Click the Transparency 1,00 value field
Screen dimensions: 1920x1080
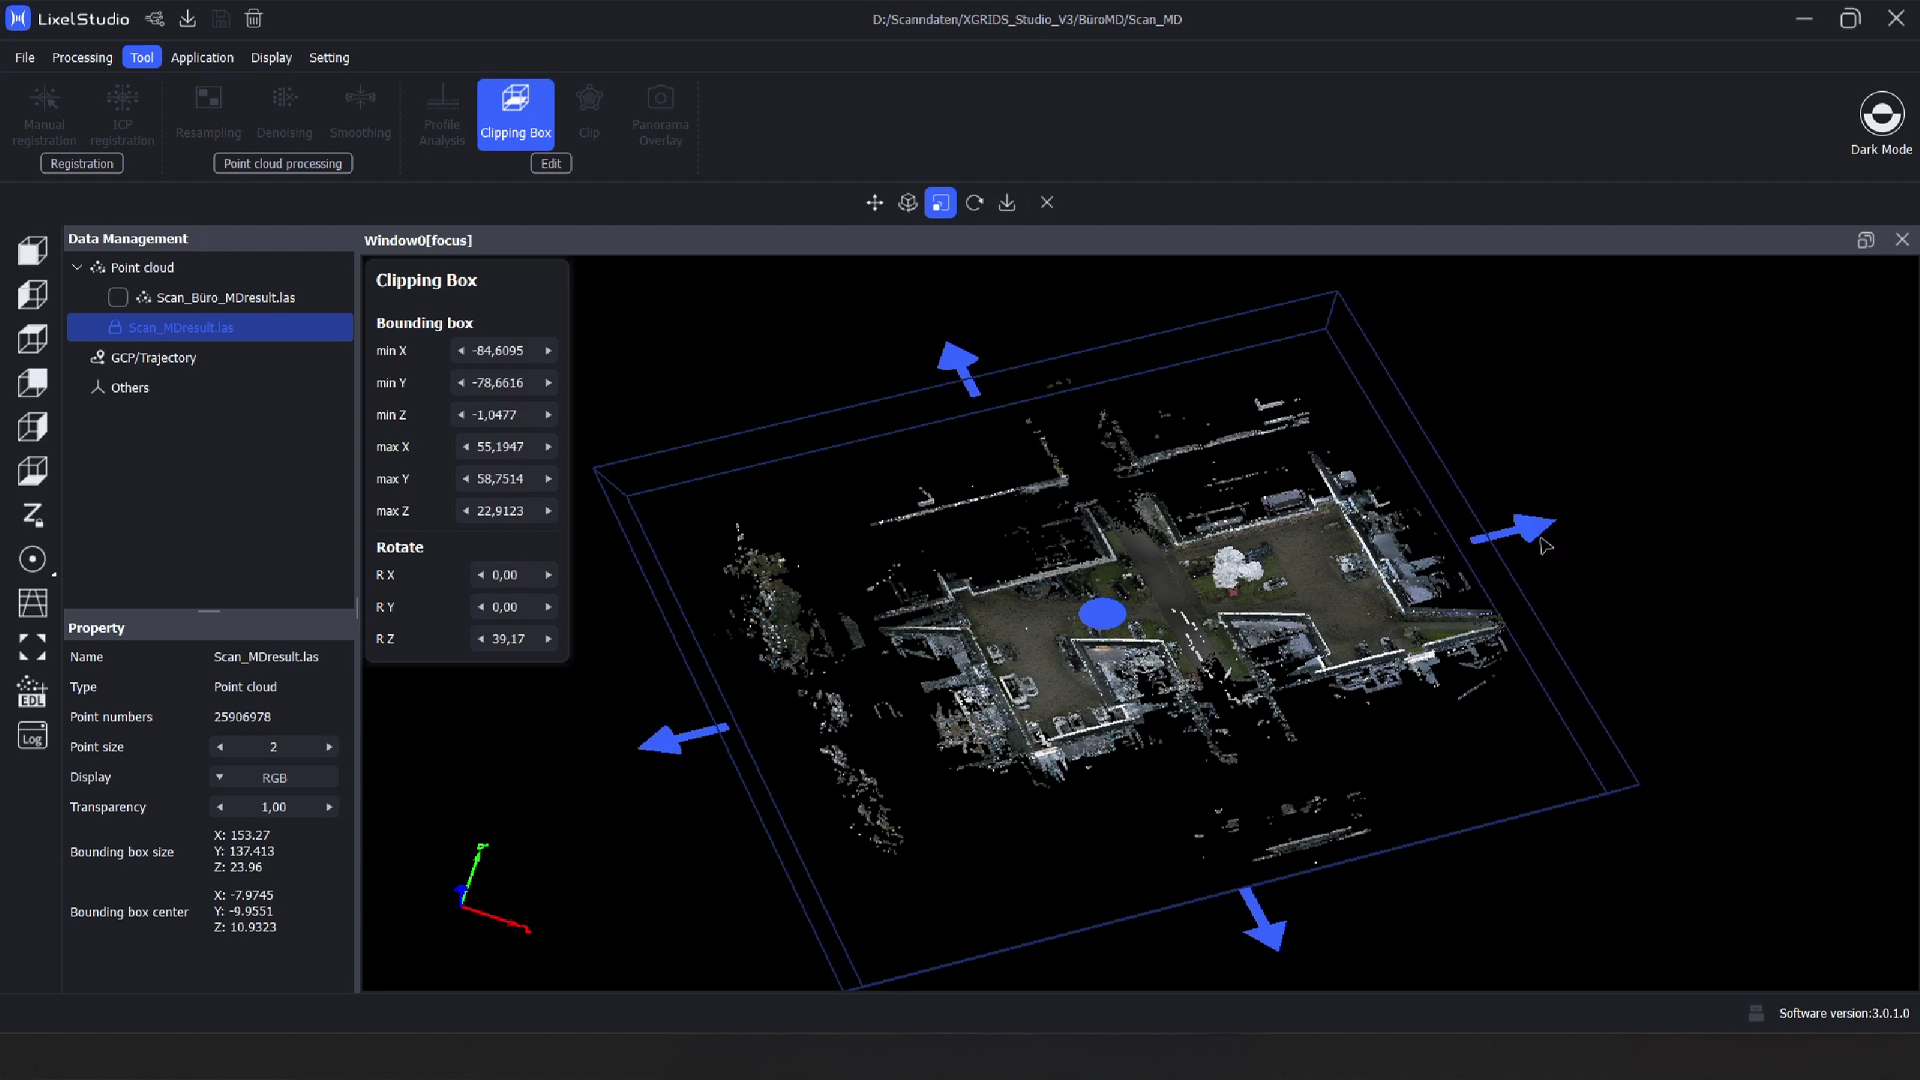(x=274, y=807)
